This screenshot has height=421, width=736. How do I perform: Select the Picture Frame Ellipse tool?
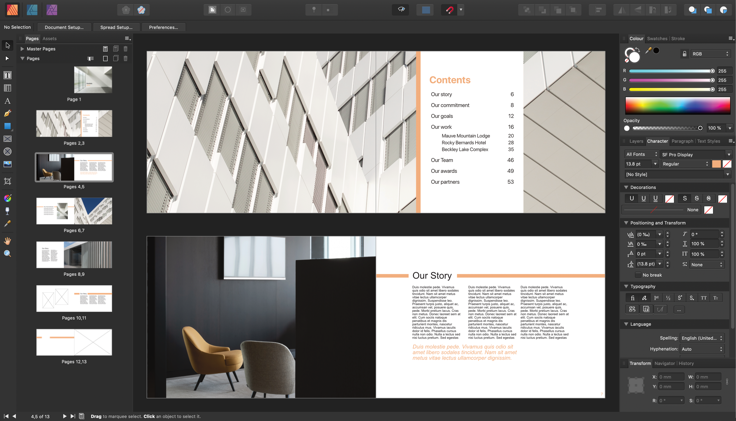(8, 152)
